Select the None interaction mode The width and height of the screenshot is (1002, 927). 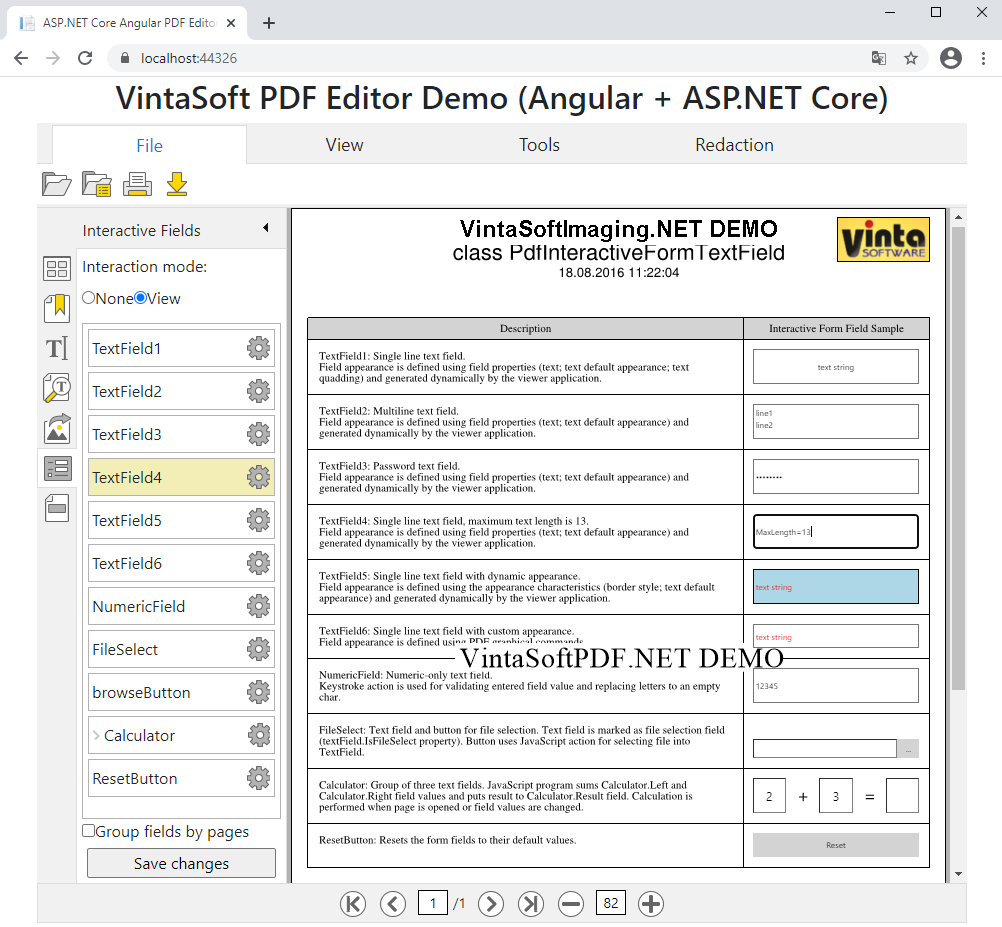[89, 298]
